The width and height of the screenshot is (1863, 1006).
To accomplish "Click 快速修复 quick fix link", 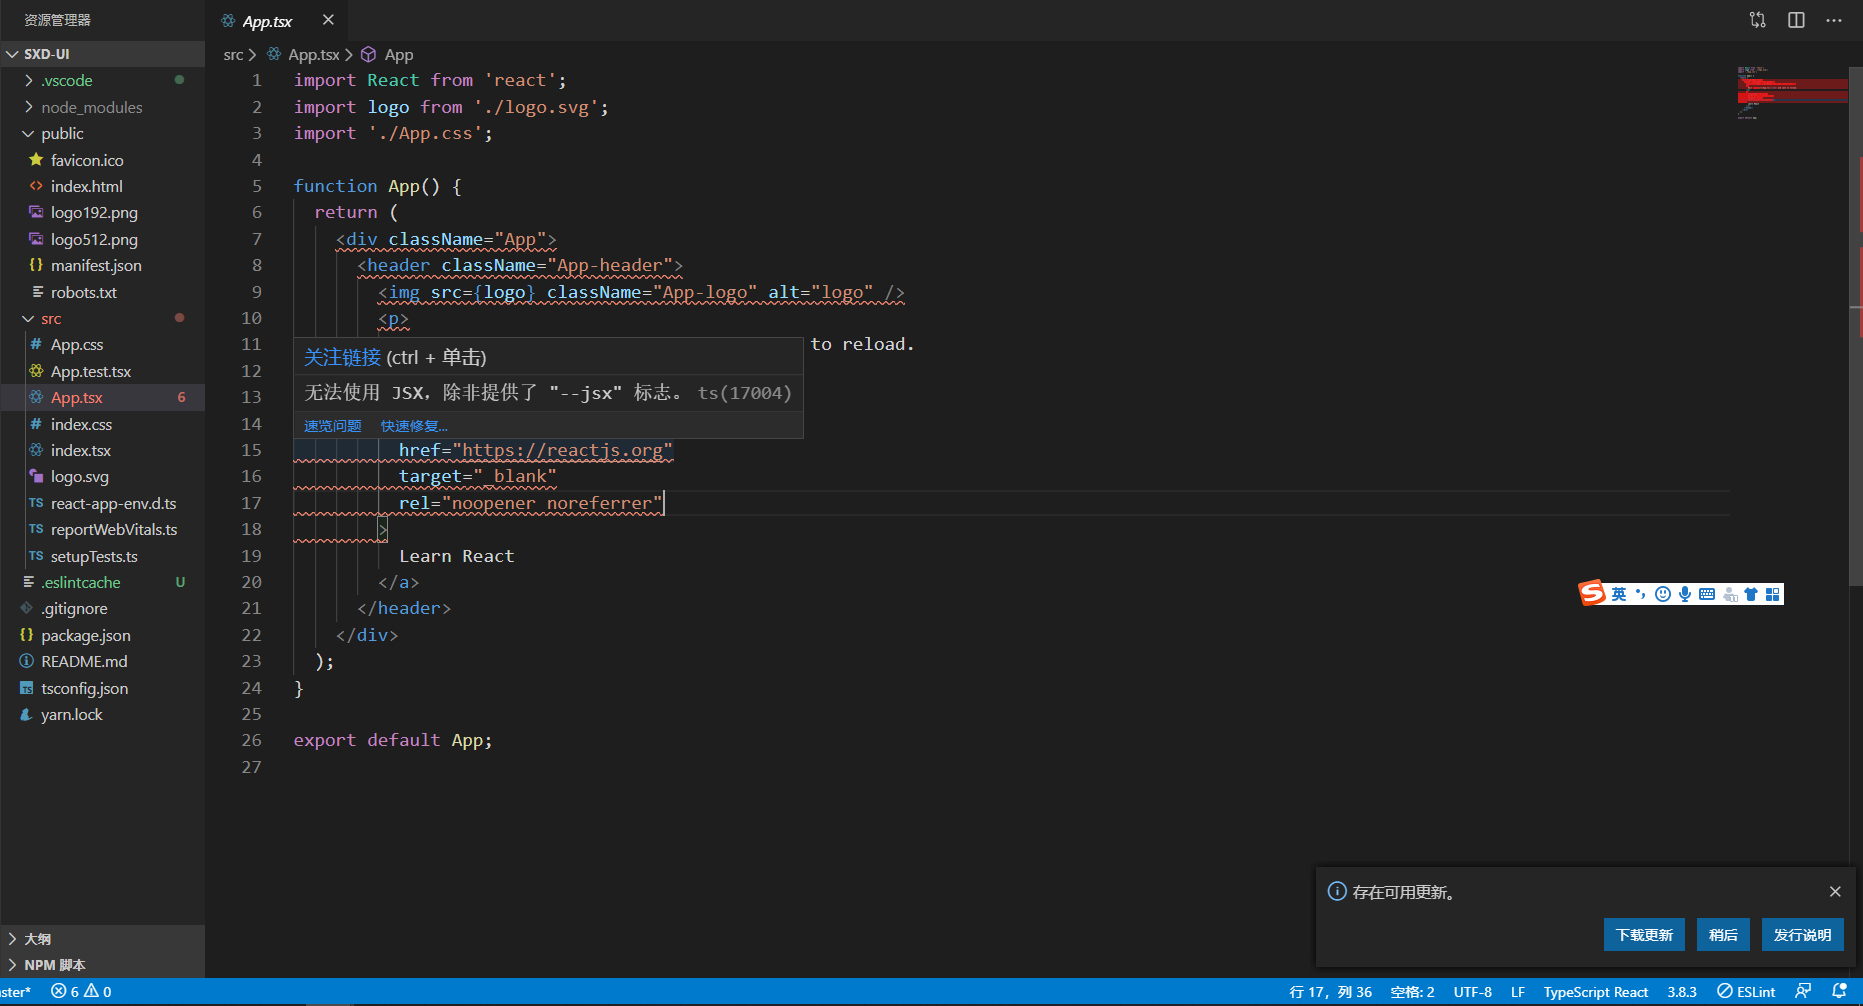I will pos(414,426).
